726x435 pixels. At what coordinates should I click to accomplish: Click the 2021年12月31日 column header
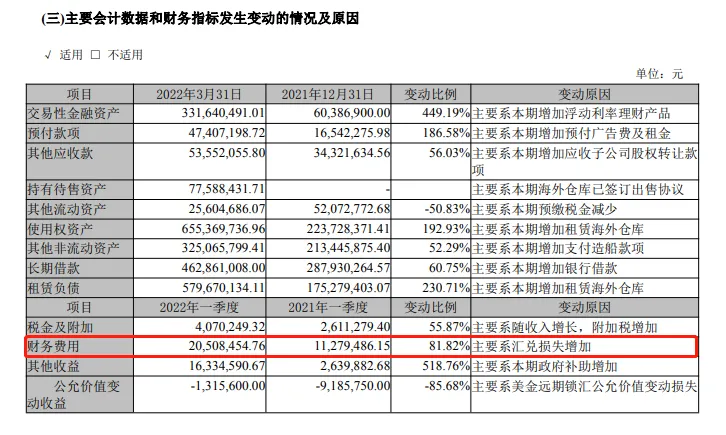[328, 94]
